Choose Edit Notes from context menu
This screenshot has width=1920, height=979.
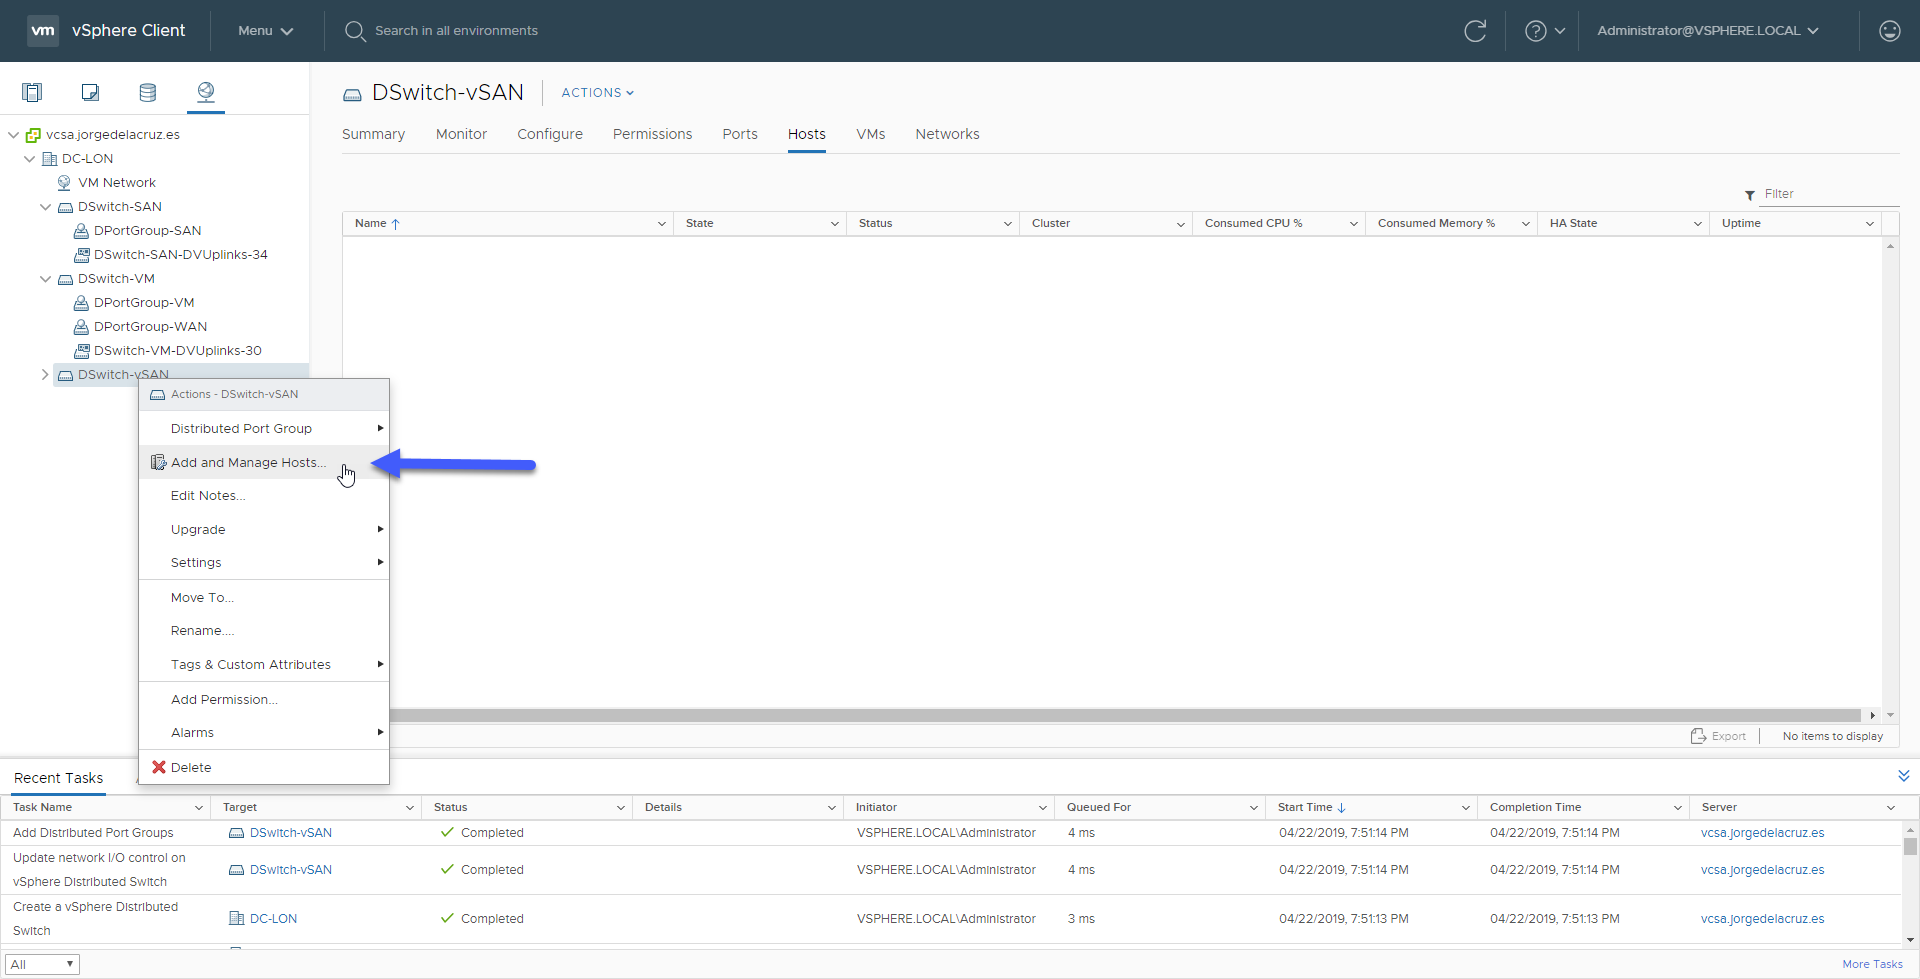264,496
